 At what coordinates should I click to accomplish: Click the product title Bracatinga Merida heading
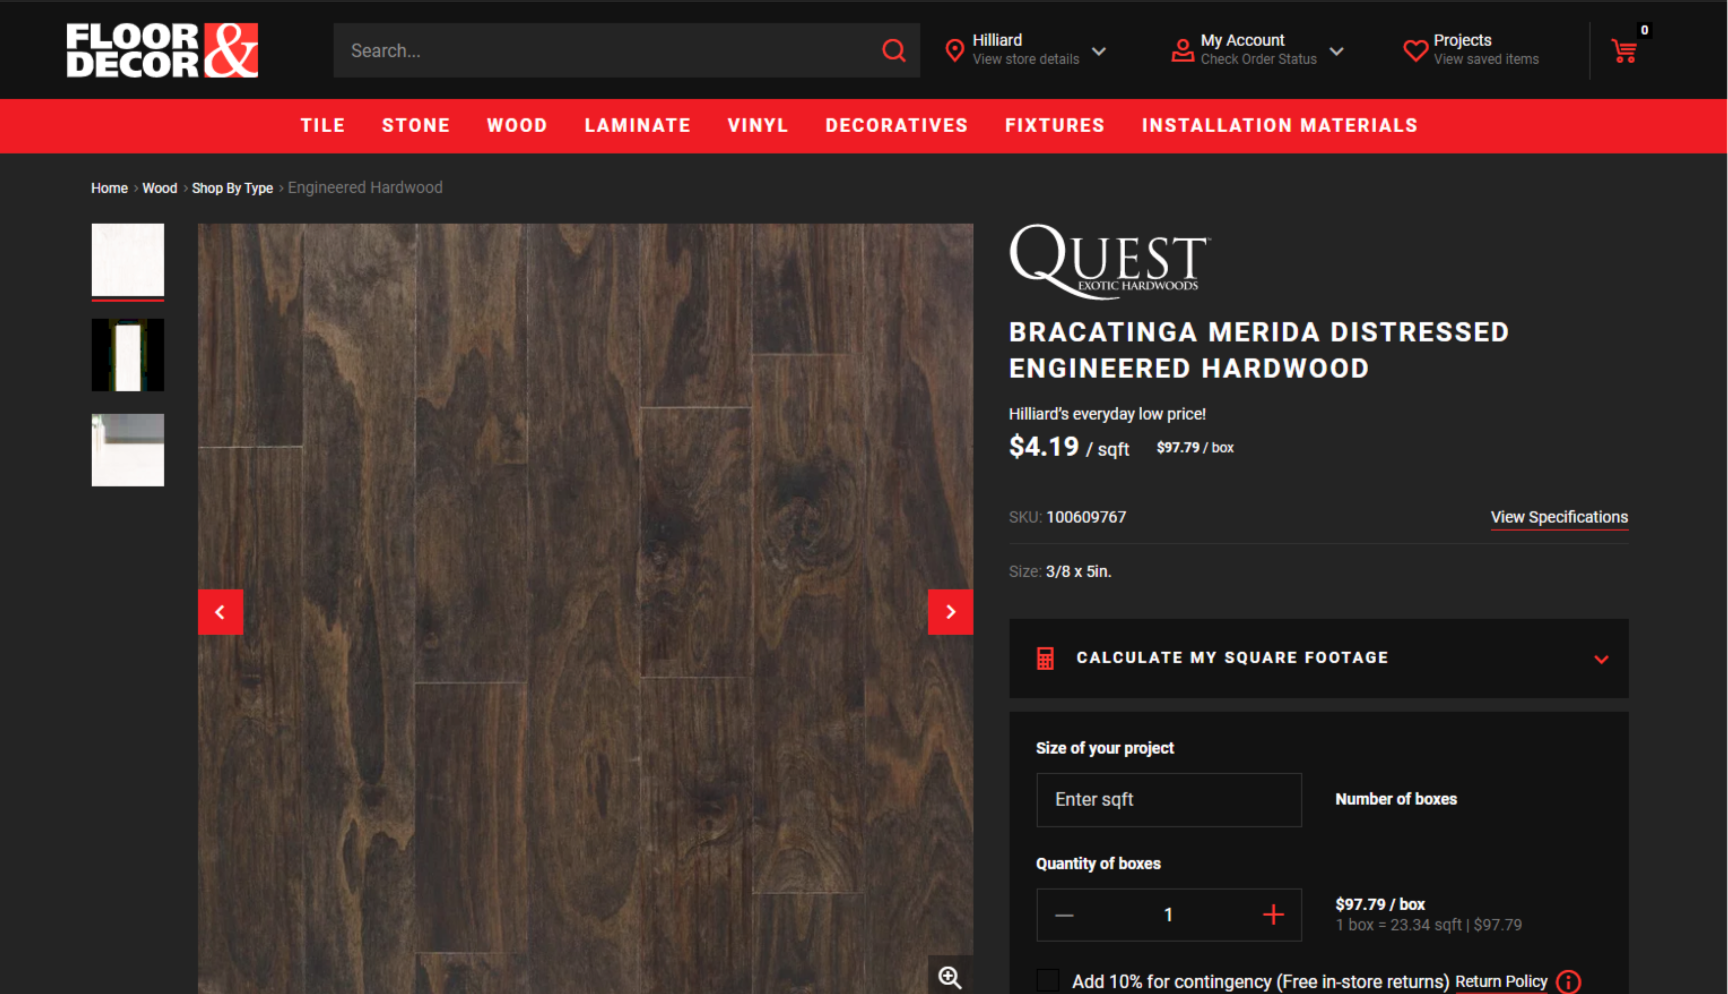(x=1259, y=350)
